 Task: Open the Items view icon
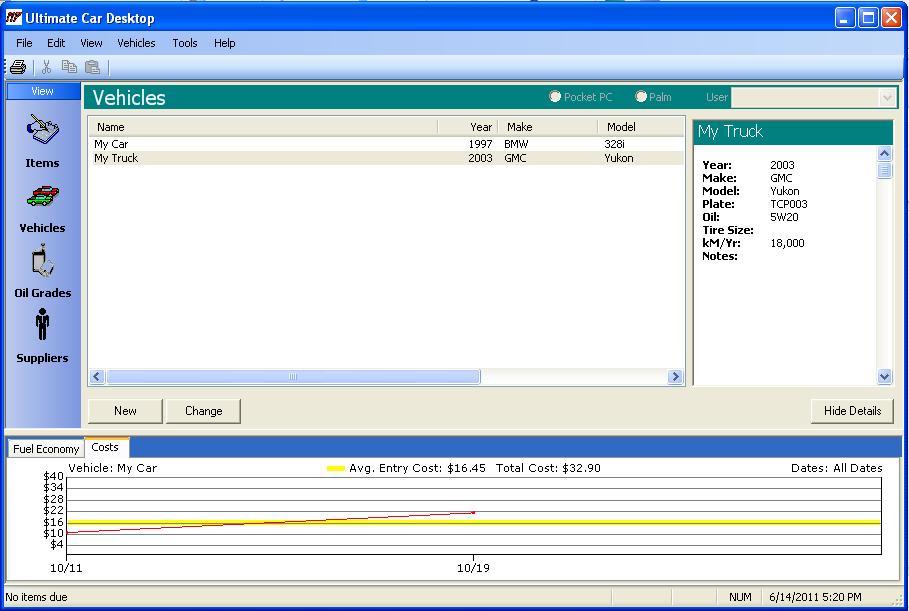coord(42,129)
